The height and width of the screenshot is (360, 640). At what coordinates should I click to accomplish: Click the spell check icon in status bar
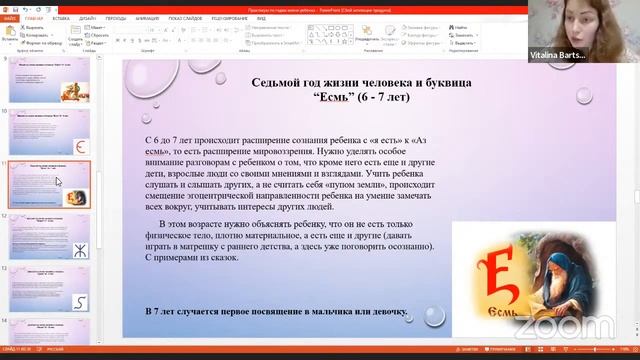(x=39, y=349)
